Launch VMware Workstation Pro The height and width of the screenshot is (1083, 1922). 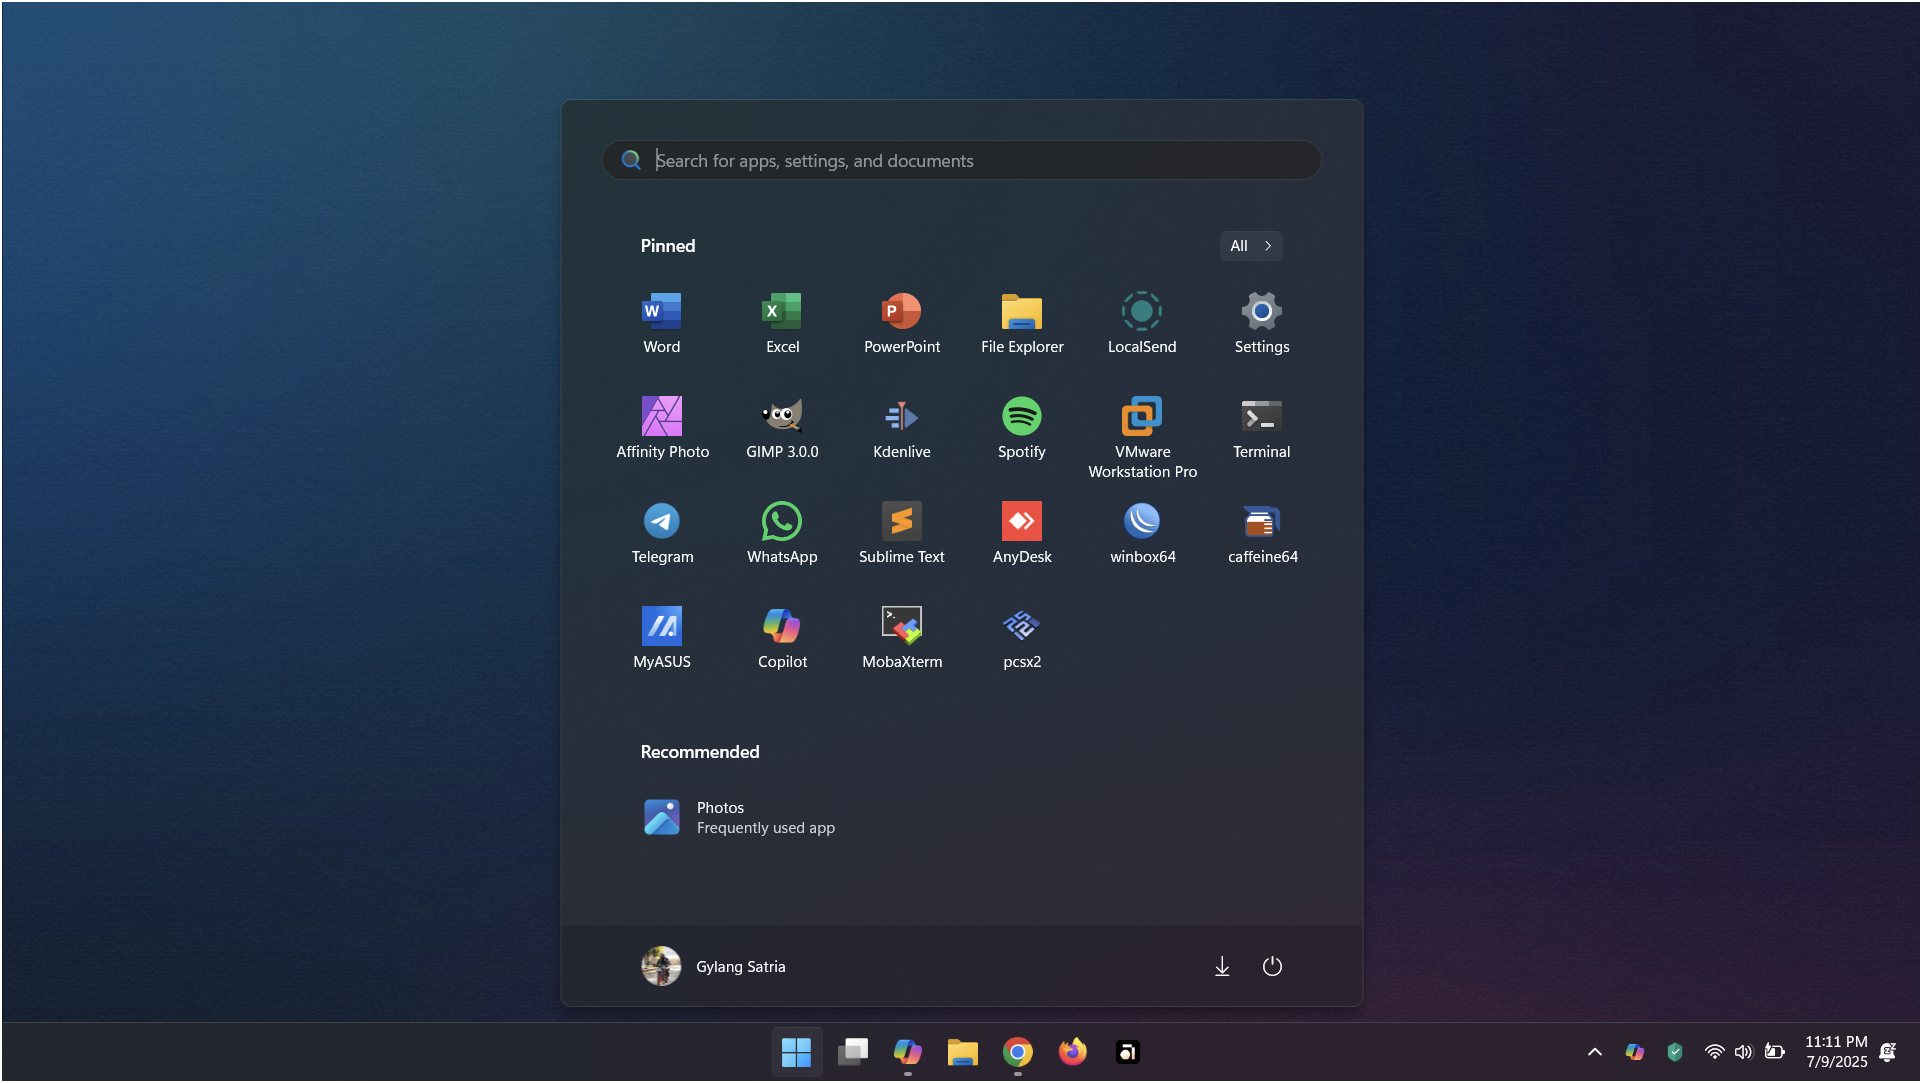1142,438
